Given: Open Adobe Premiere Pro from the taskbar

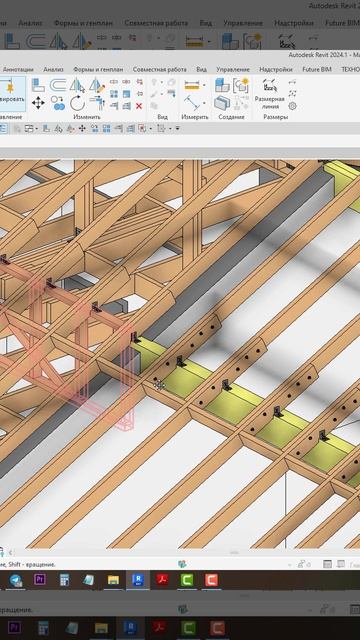Looking at the screenshot, I should point(40,580).
